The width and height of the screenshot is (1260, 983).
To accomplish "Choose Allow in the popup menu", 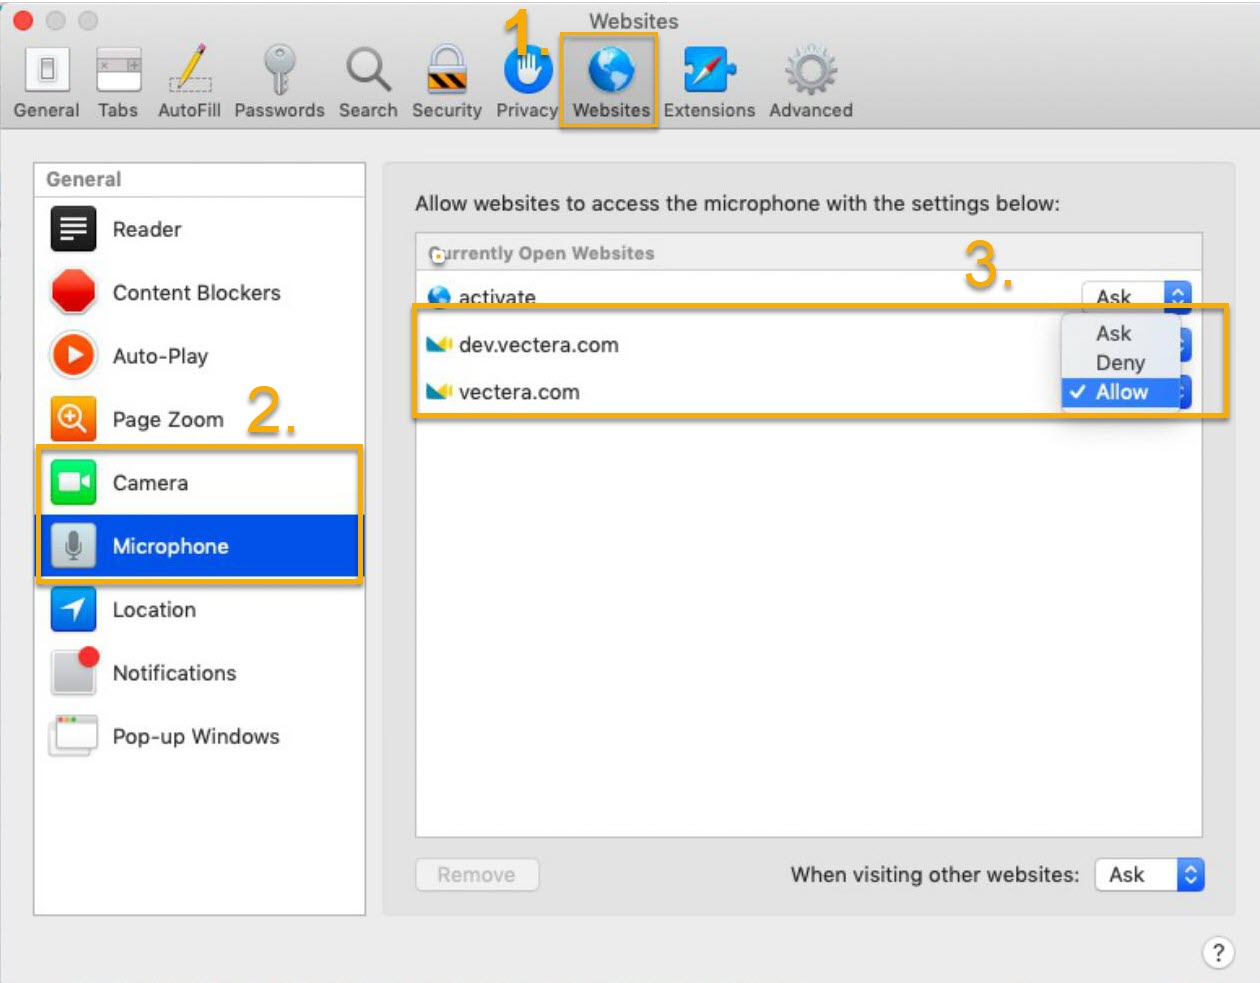I will pyautogui.click(x=1121, y=392).
